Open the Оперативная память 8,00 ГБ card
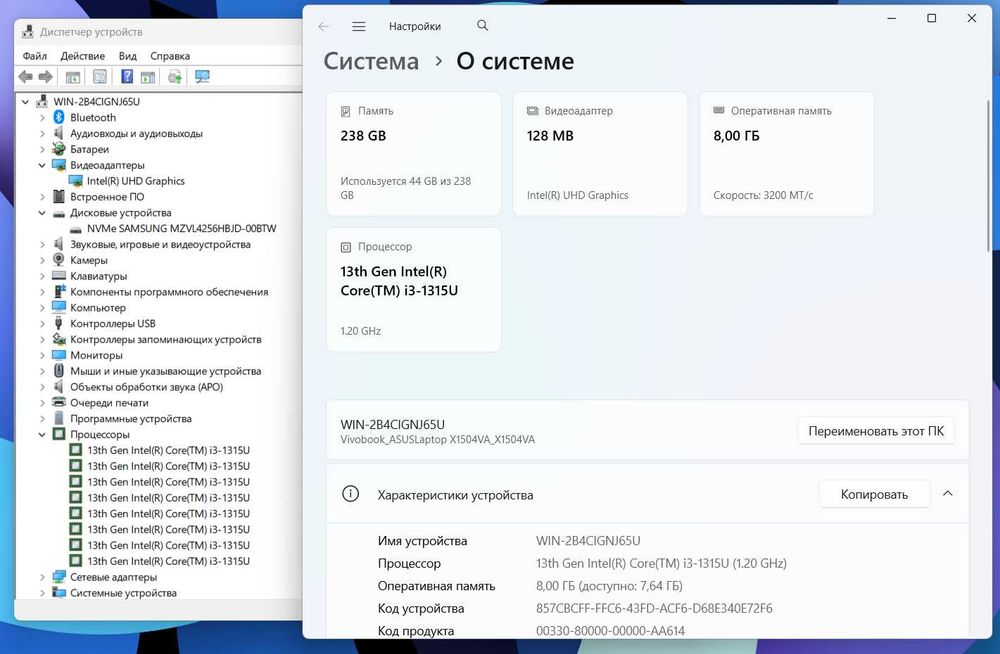 [x=786, y=154]
